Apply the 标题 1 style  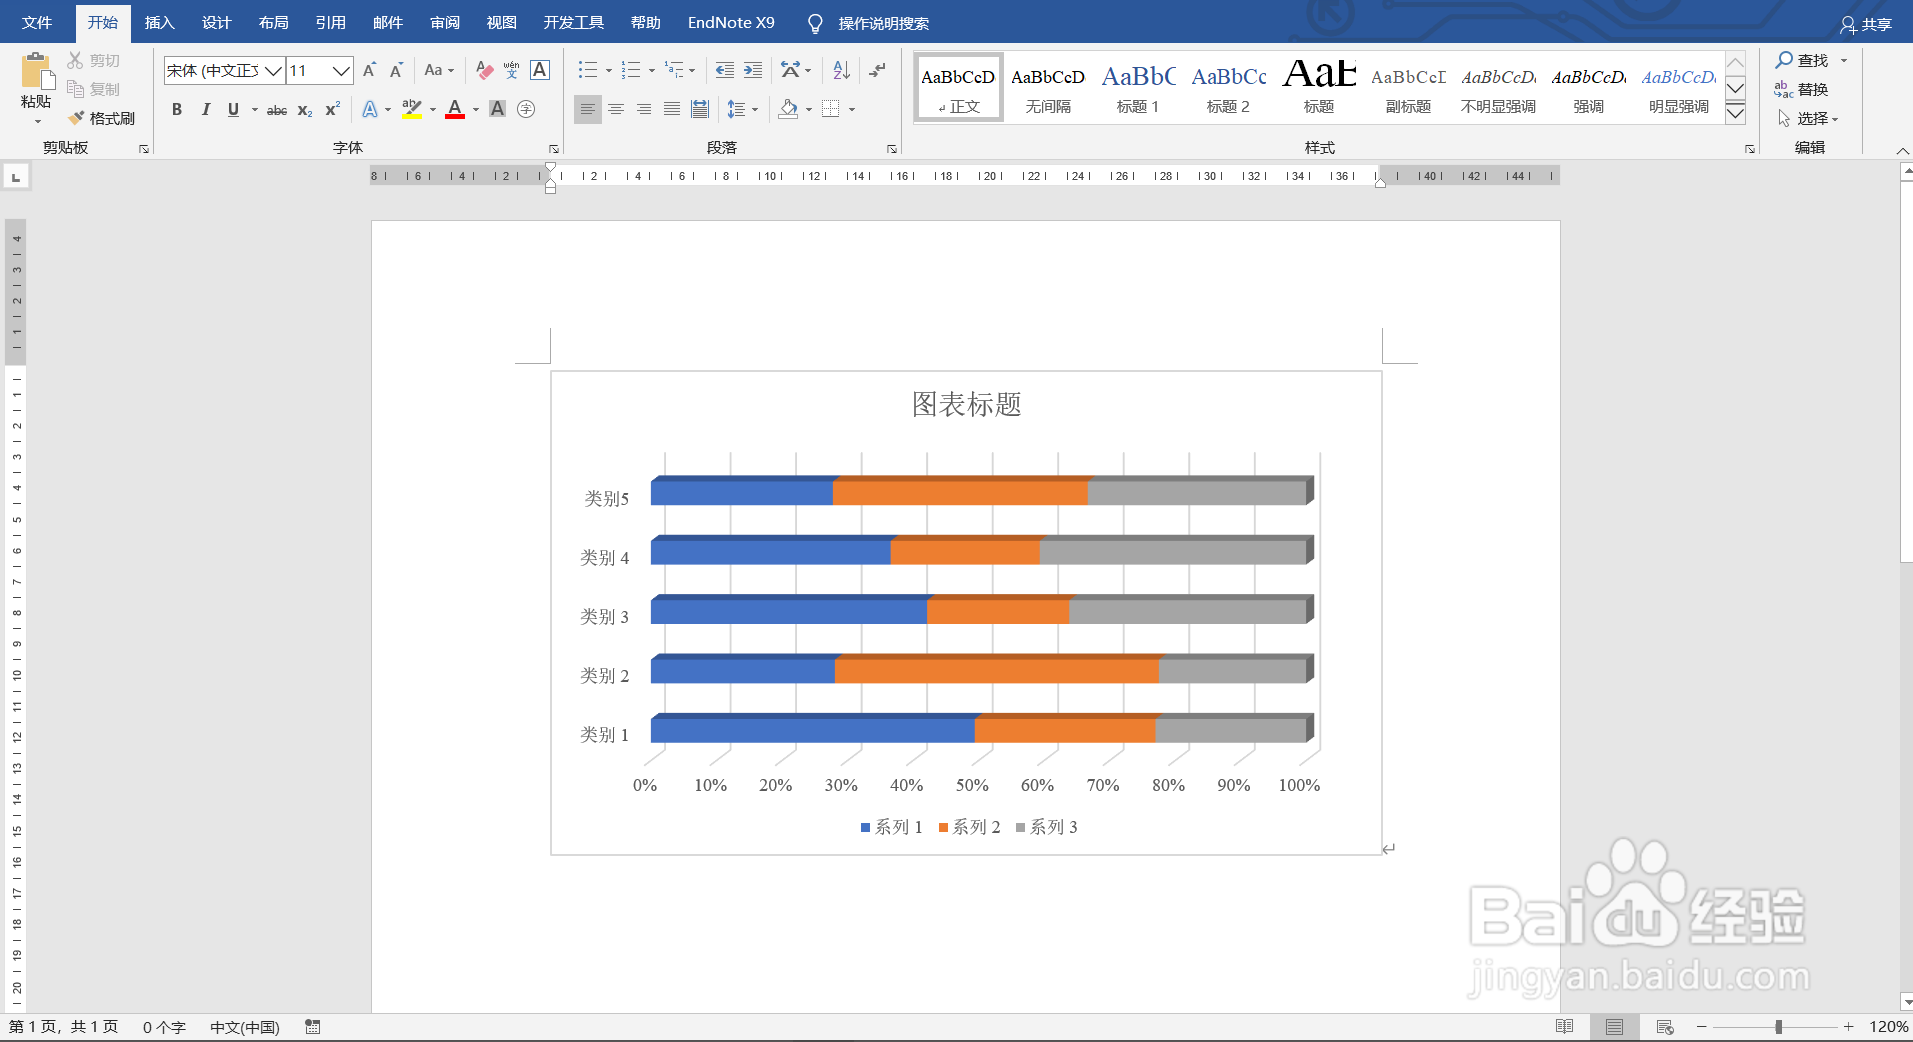coord(1137,87)
